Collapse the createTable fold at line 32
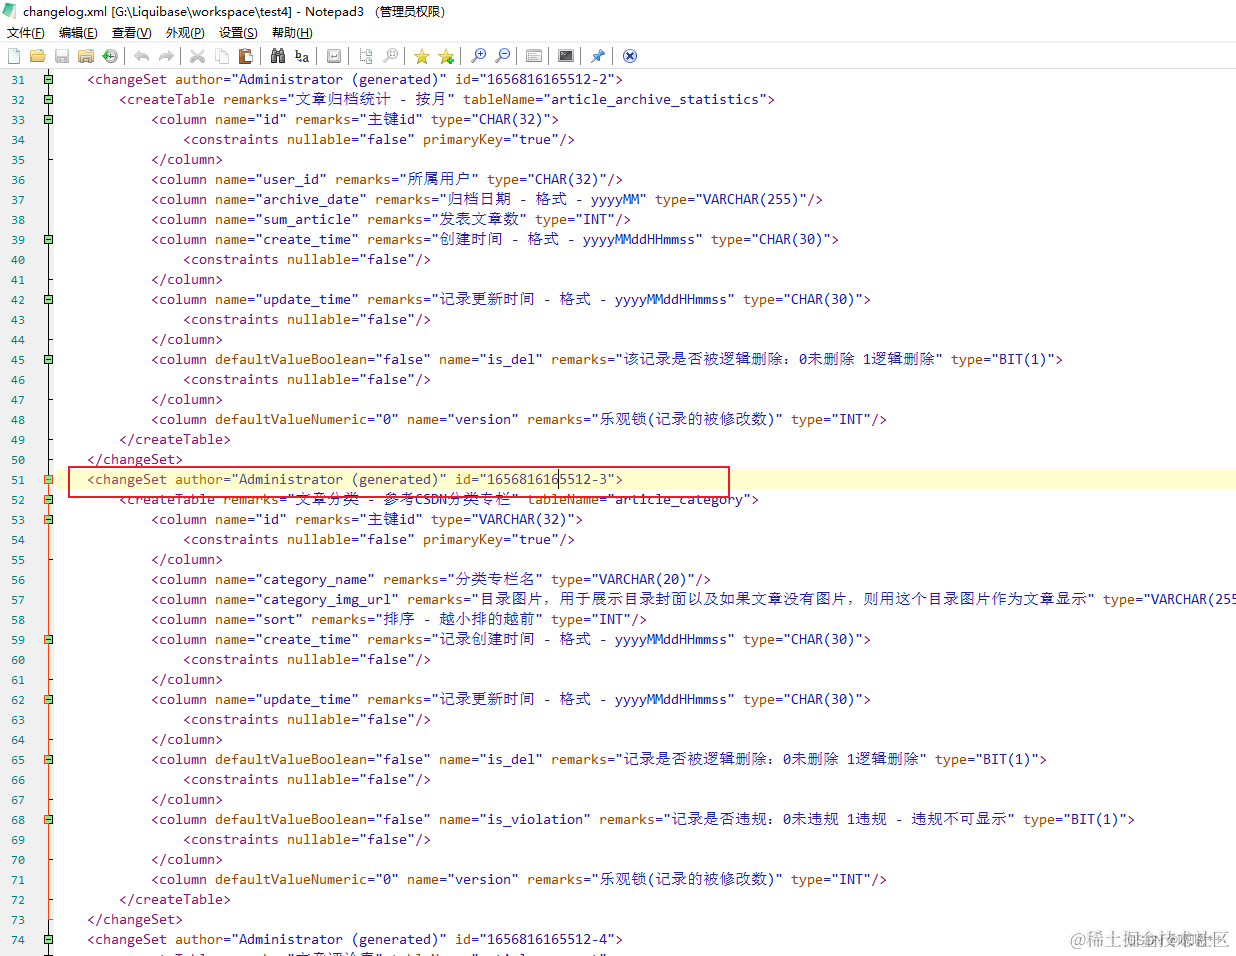This screenshot has width=1236, height=956. click(48, 99)
